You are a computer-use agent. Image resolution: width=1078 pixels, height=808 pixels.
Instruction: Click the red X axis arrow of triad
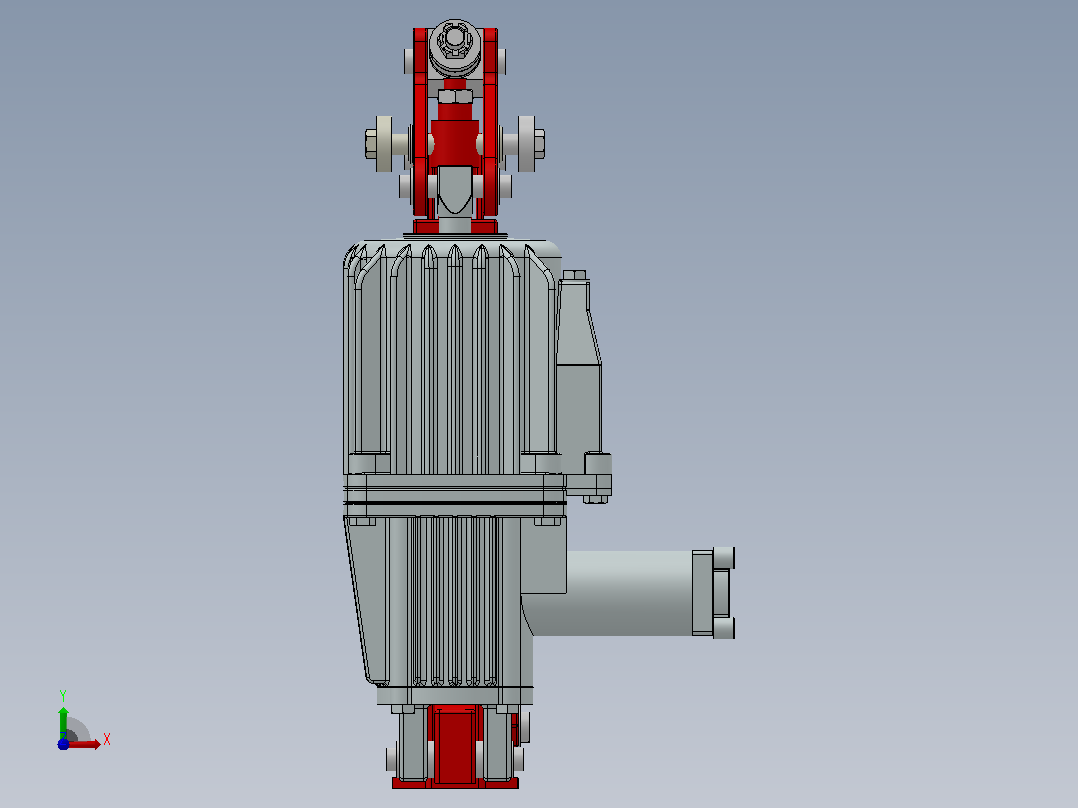[86, 744]
